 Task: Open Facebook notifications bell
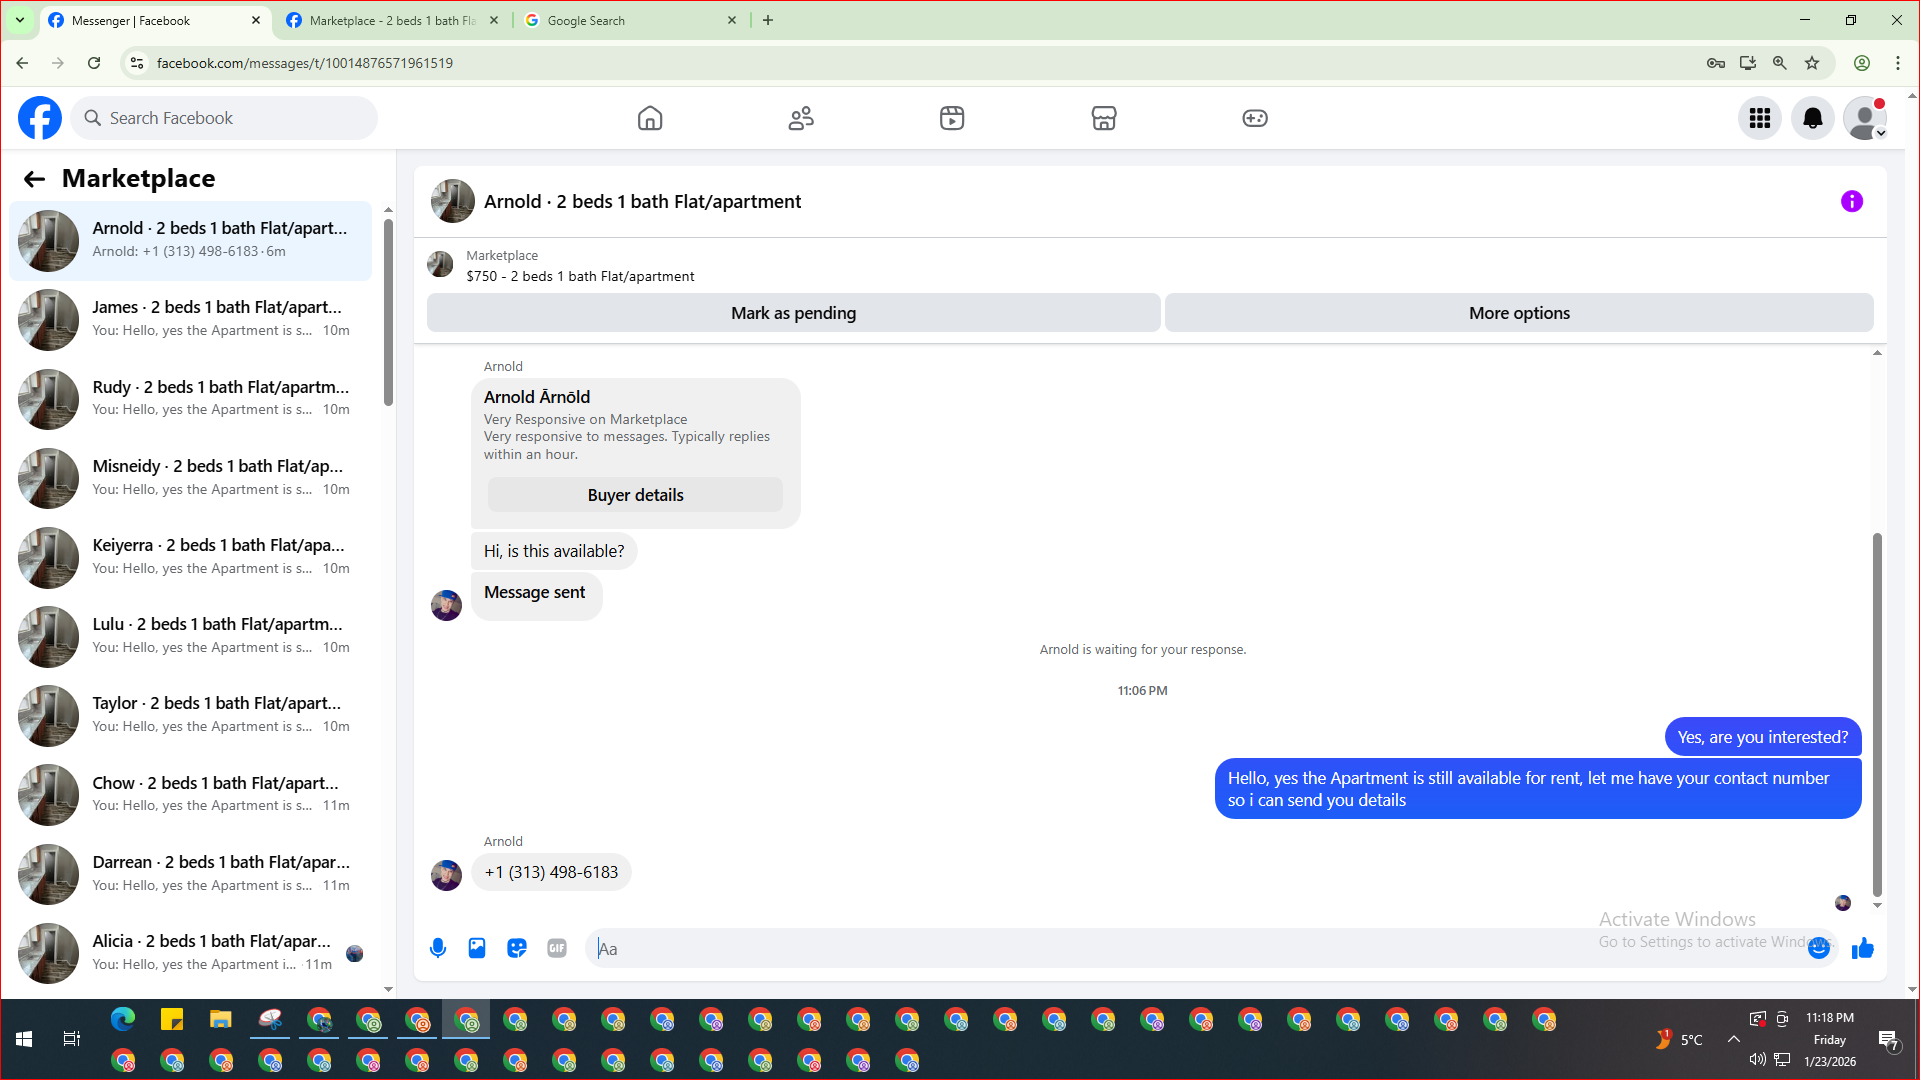pos(1812,118)
